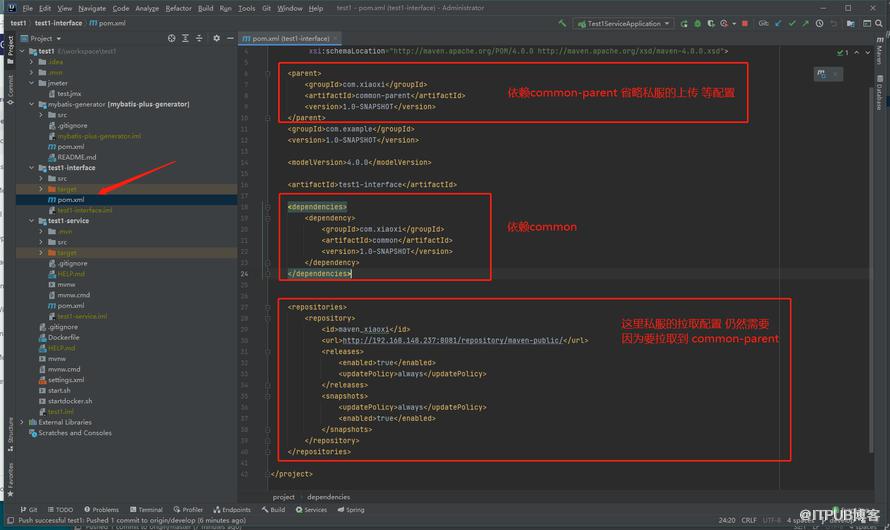The height and width of the screenshot is (530, 890).
Task: Open the run-anything window icon beside search
Action: (x=867, y=24)
